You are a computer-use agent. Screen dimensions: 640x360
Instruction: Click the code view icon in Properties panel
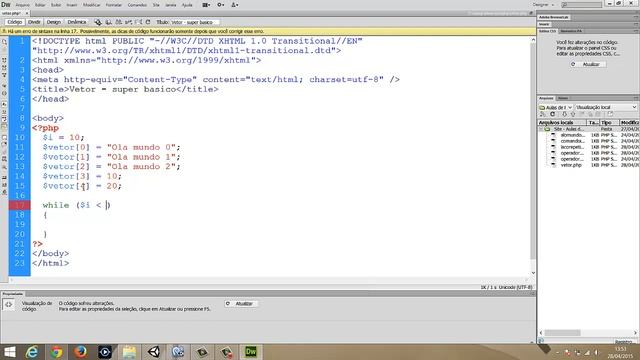click(8, 304)
